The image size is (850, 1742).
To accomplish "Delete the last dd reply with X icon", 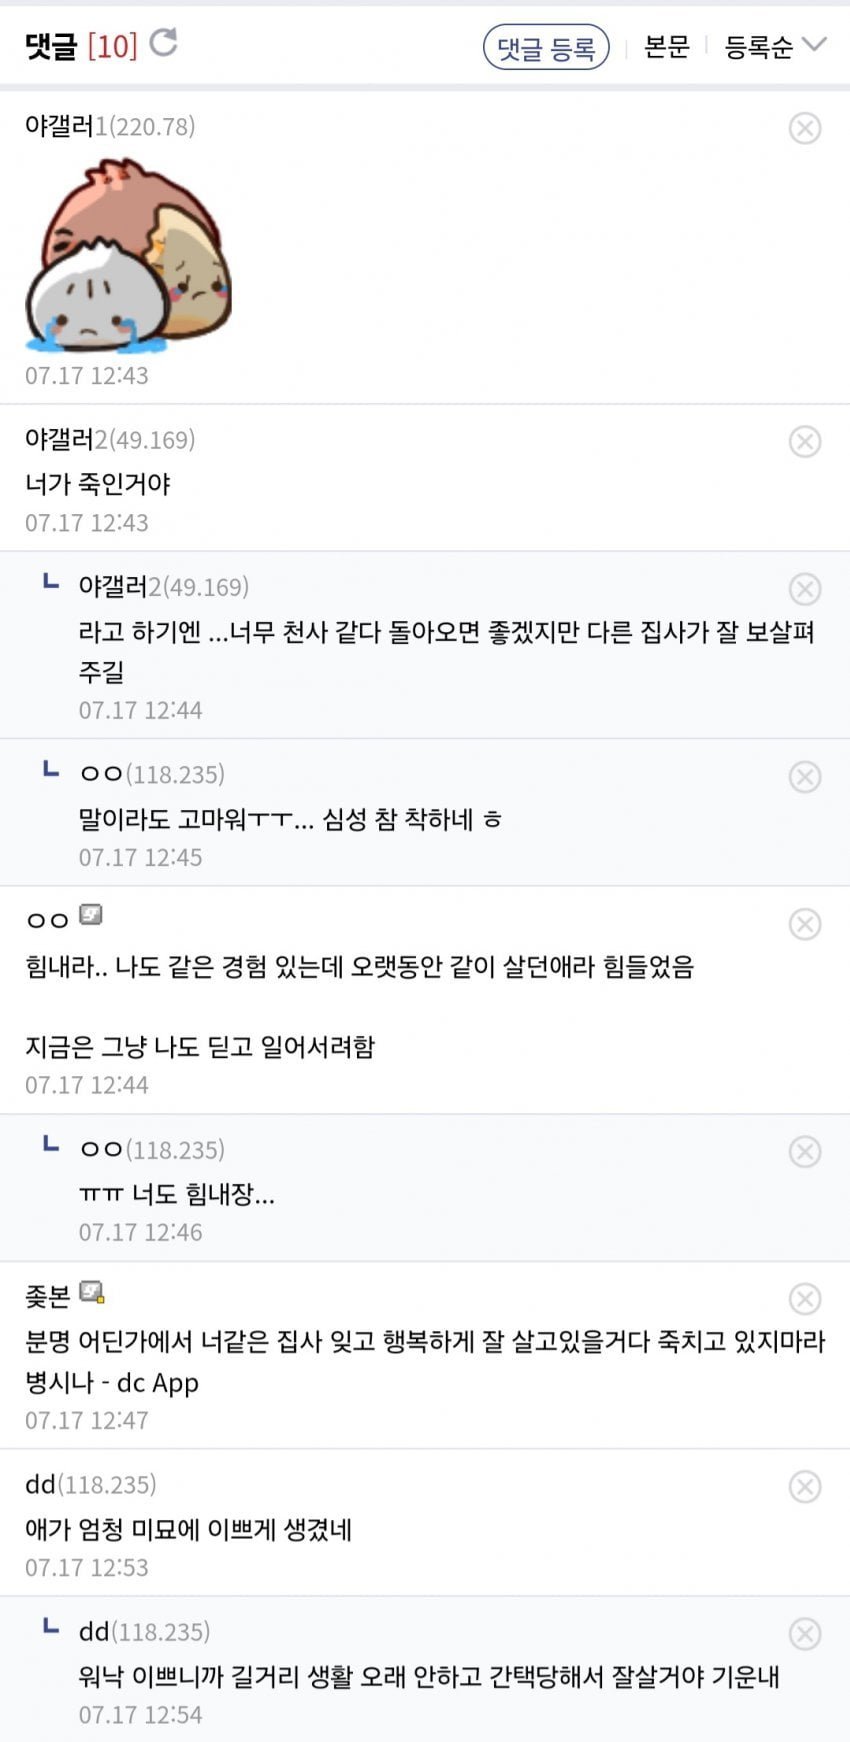I will pyautogui.click(x=805, y=1634).
